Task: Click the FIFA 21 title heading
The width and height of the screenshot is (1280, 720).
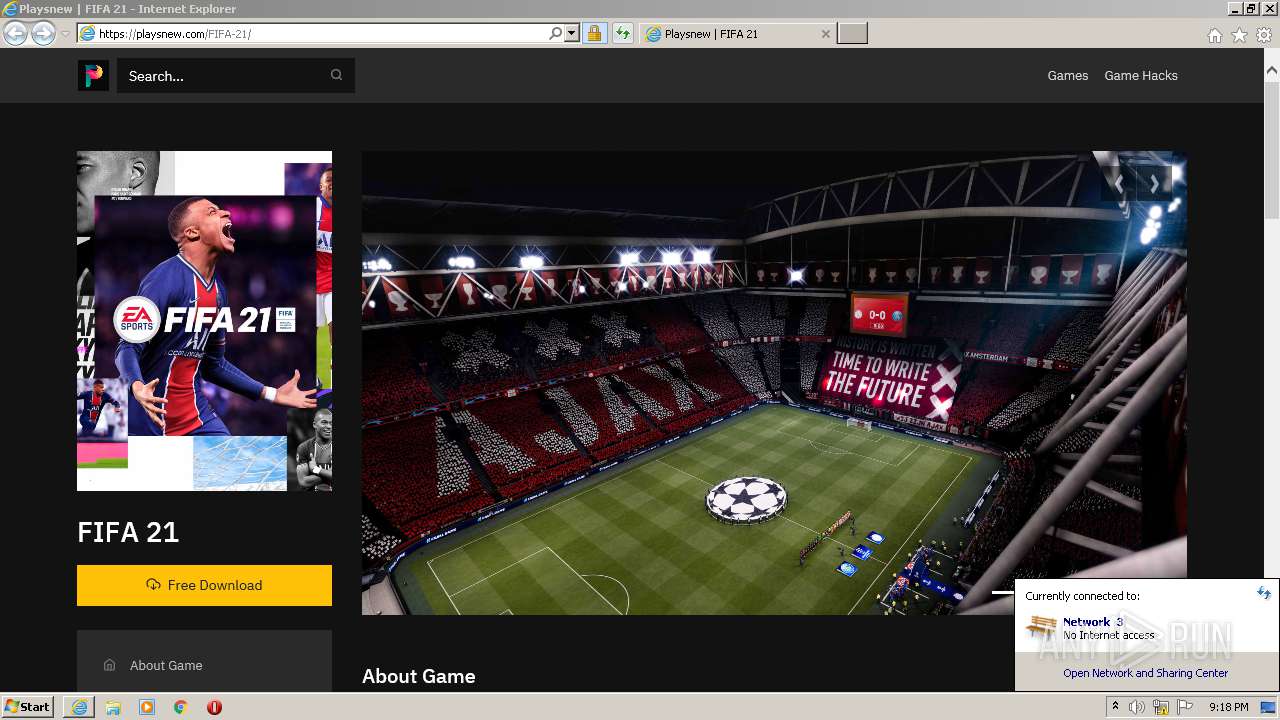Action: click(x=128, y=532)
